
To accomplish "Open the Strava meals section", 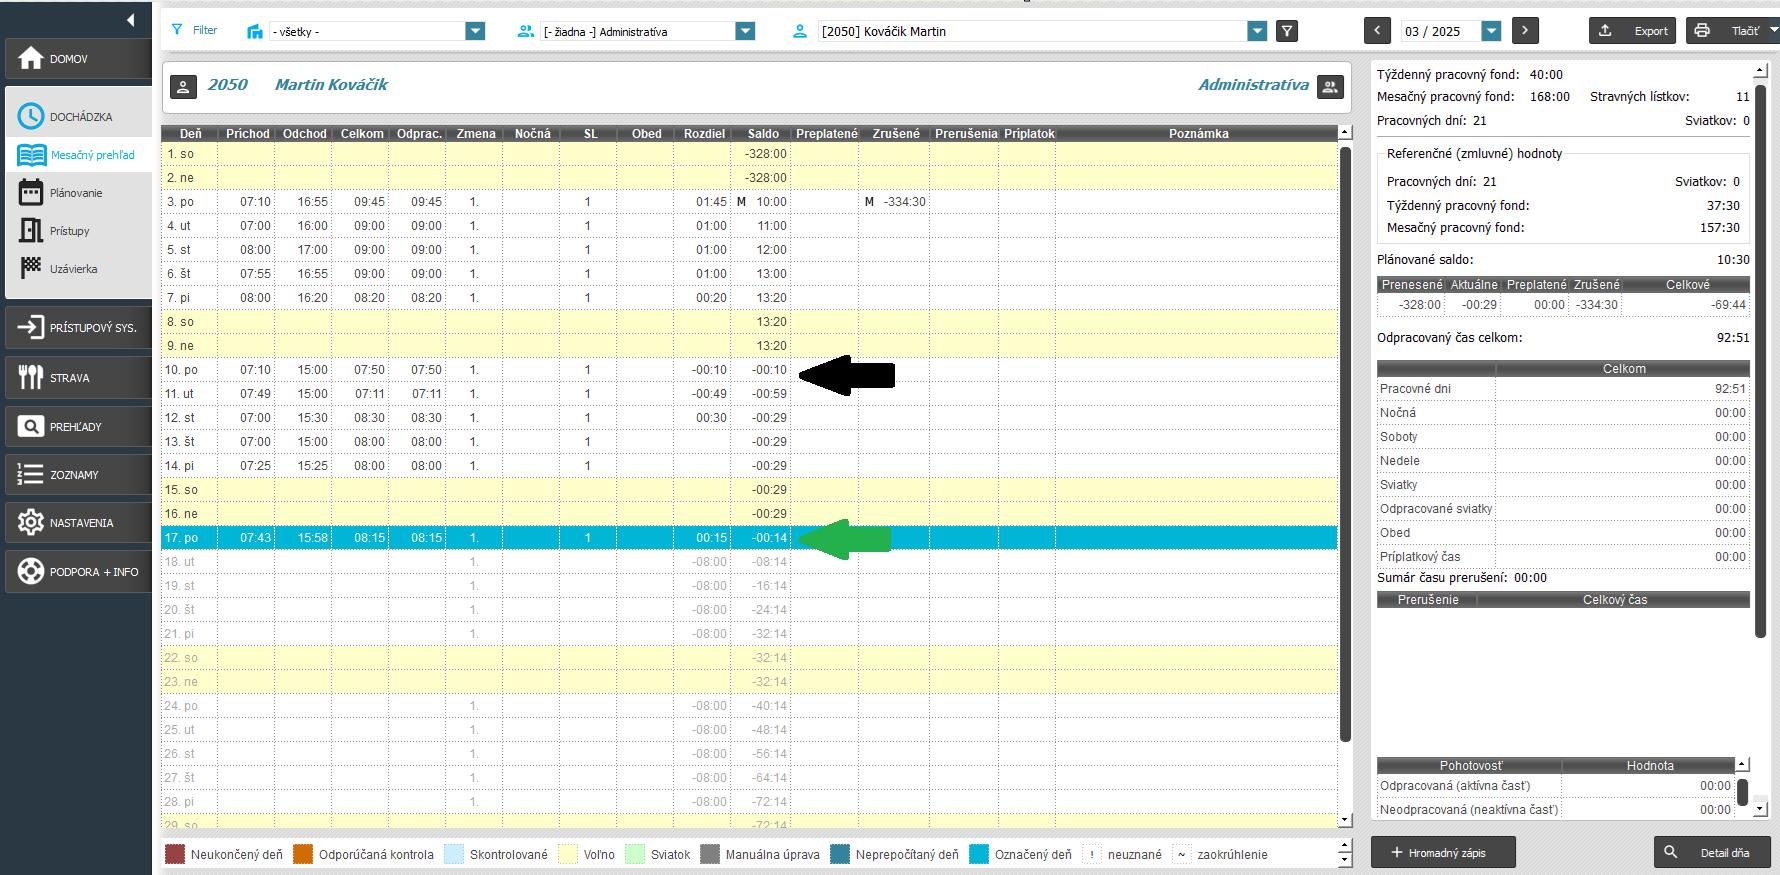I will [78, 378].
